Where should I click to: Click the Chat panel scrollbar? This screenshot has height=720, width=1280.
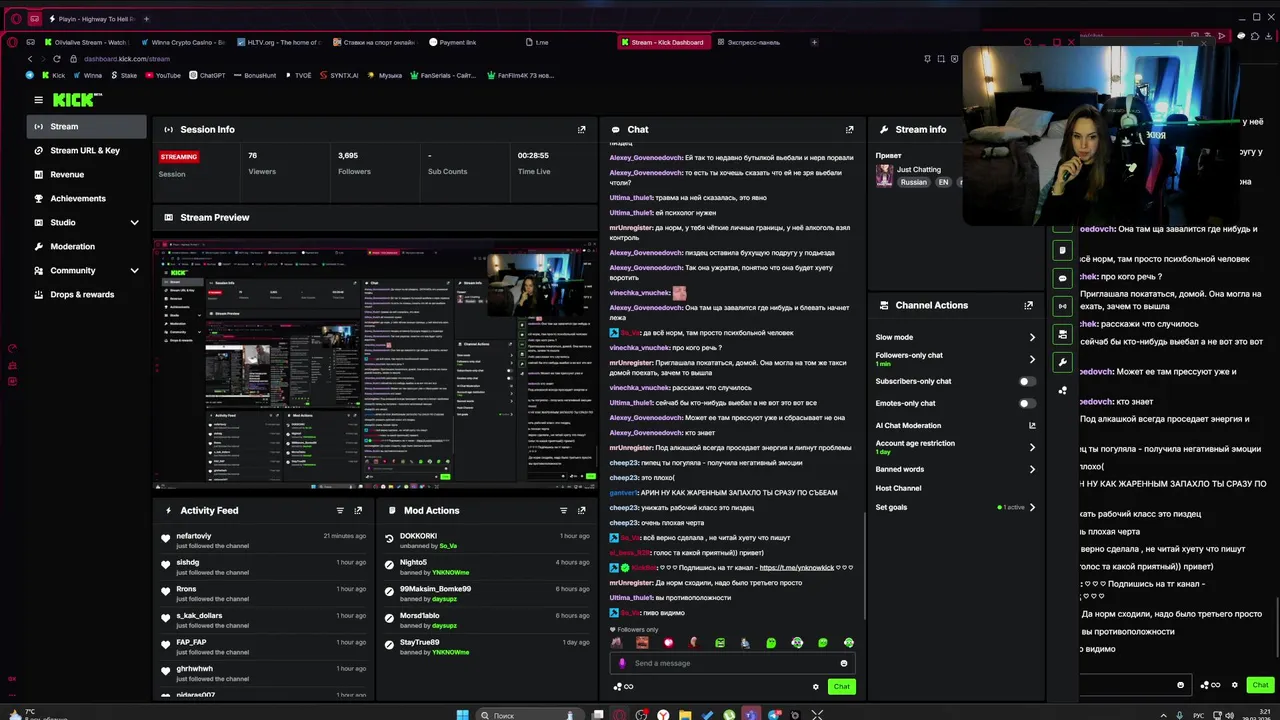click(x=865, y=565)
